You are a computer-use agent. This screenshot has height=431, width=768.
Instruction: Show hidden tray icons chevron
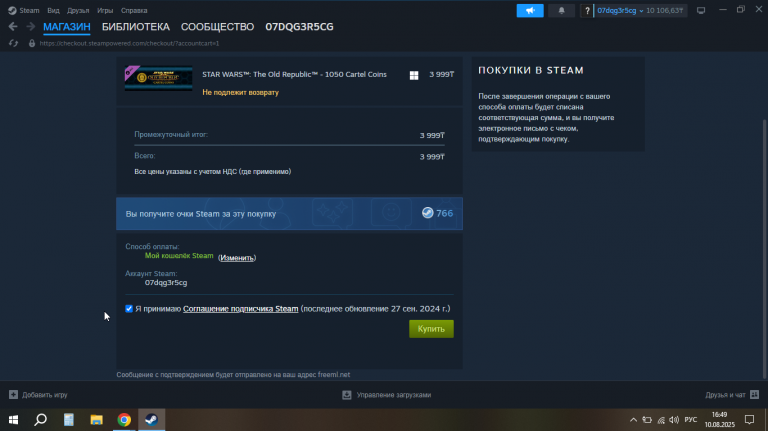633,420
